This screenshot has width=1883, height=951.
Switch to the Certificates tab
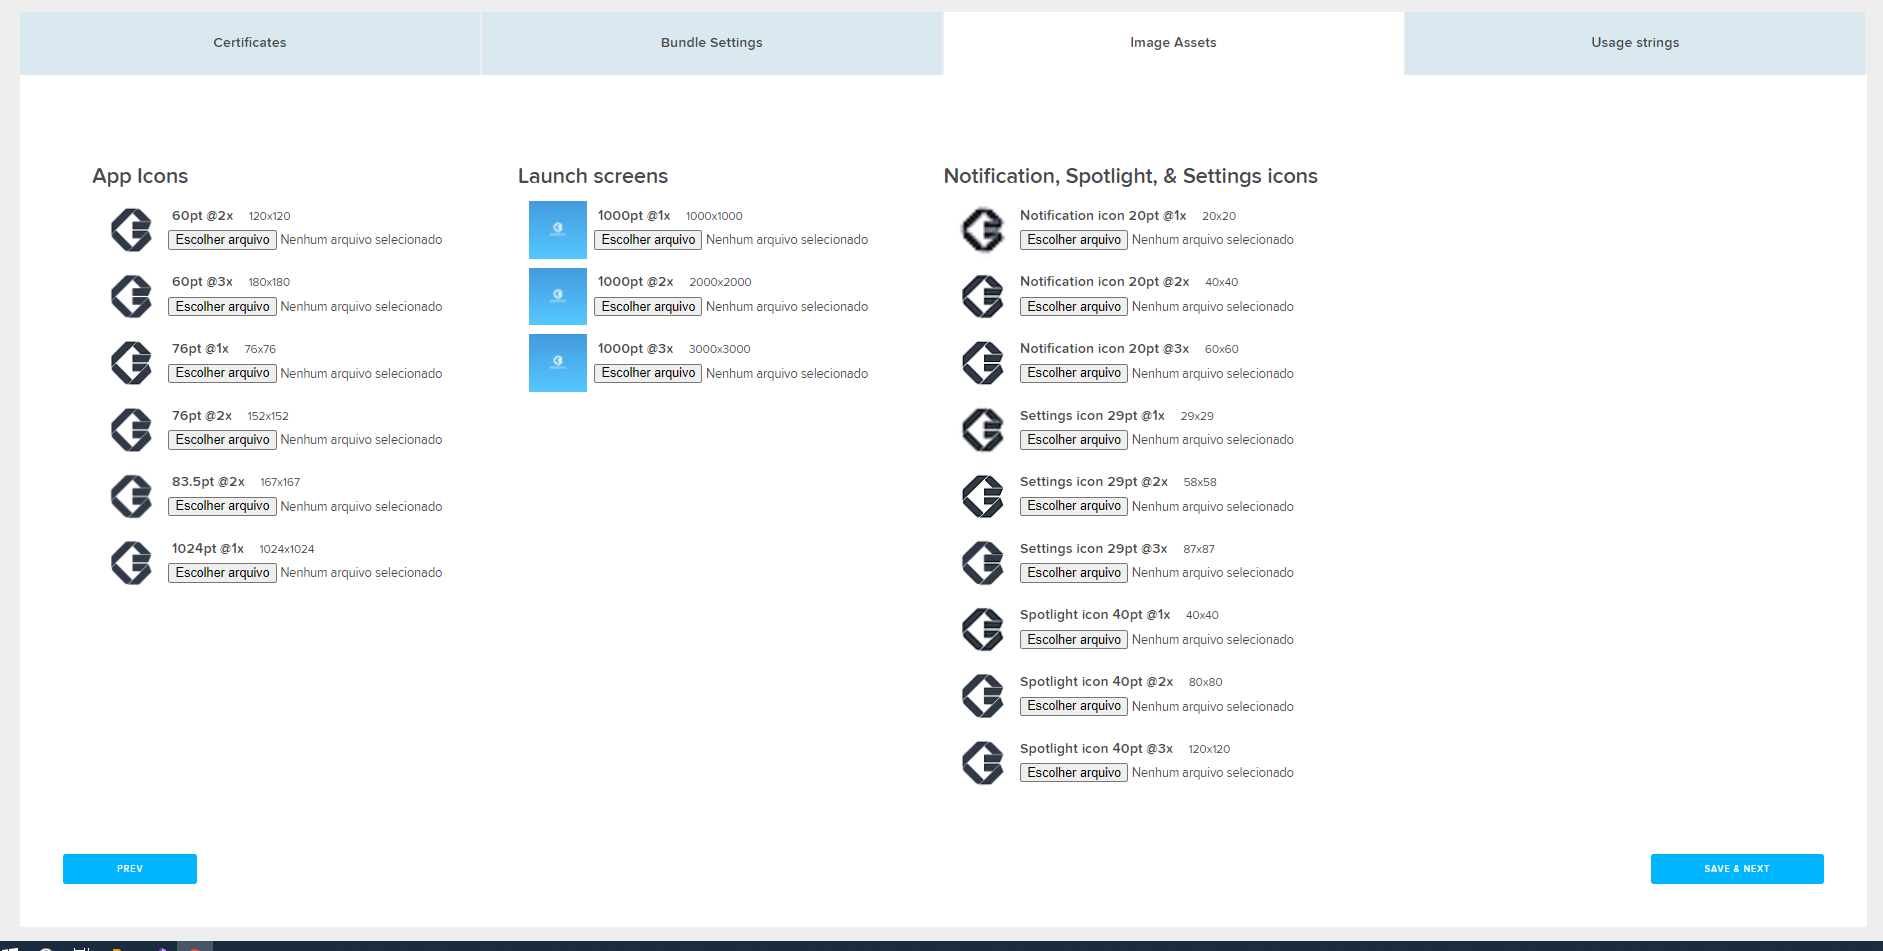click(250, 43)
